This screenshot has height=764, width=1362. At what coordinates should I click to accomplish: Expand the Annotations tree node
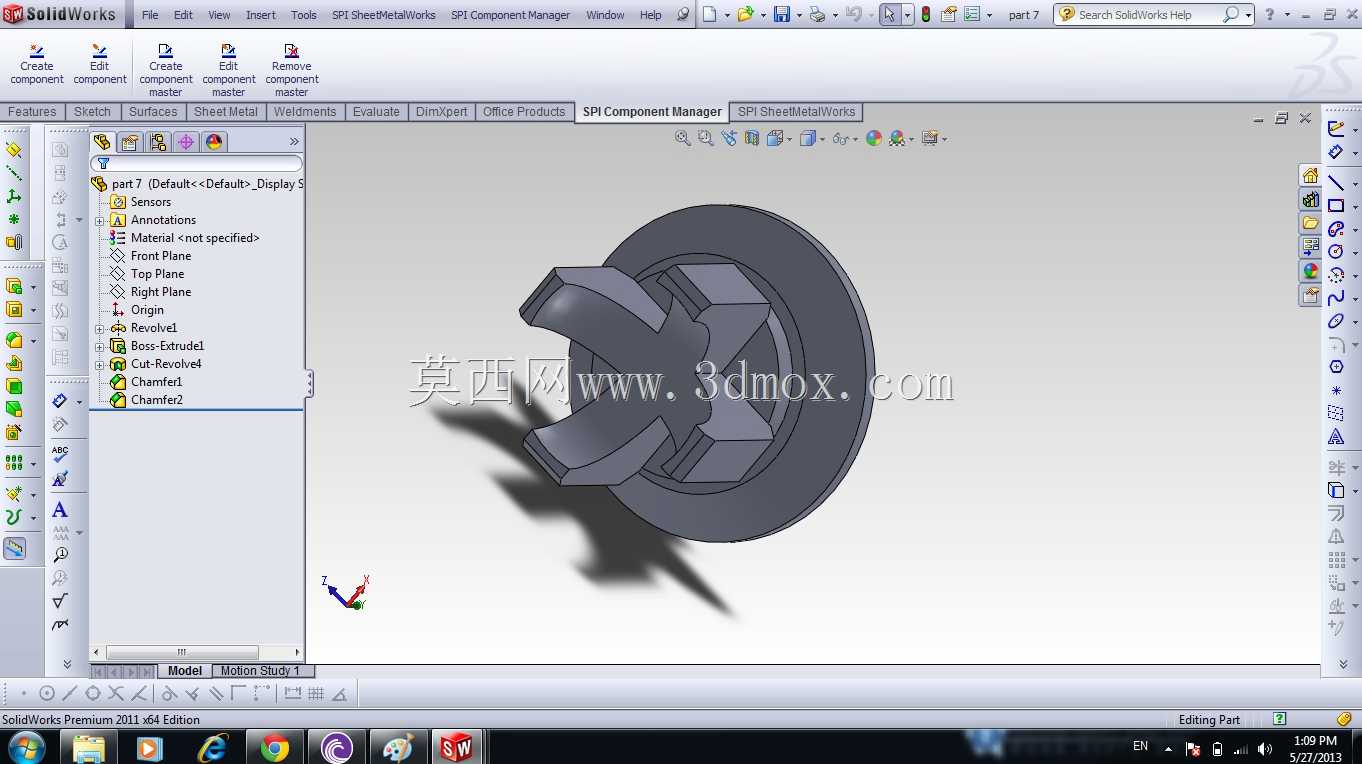(100, 220)
